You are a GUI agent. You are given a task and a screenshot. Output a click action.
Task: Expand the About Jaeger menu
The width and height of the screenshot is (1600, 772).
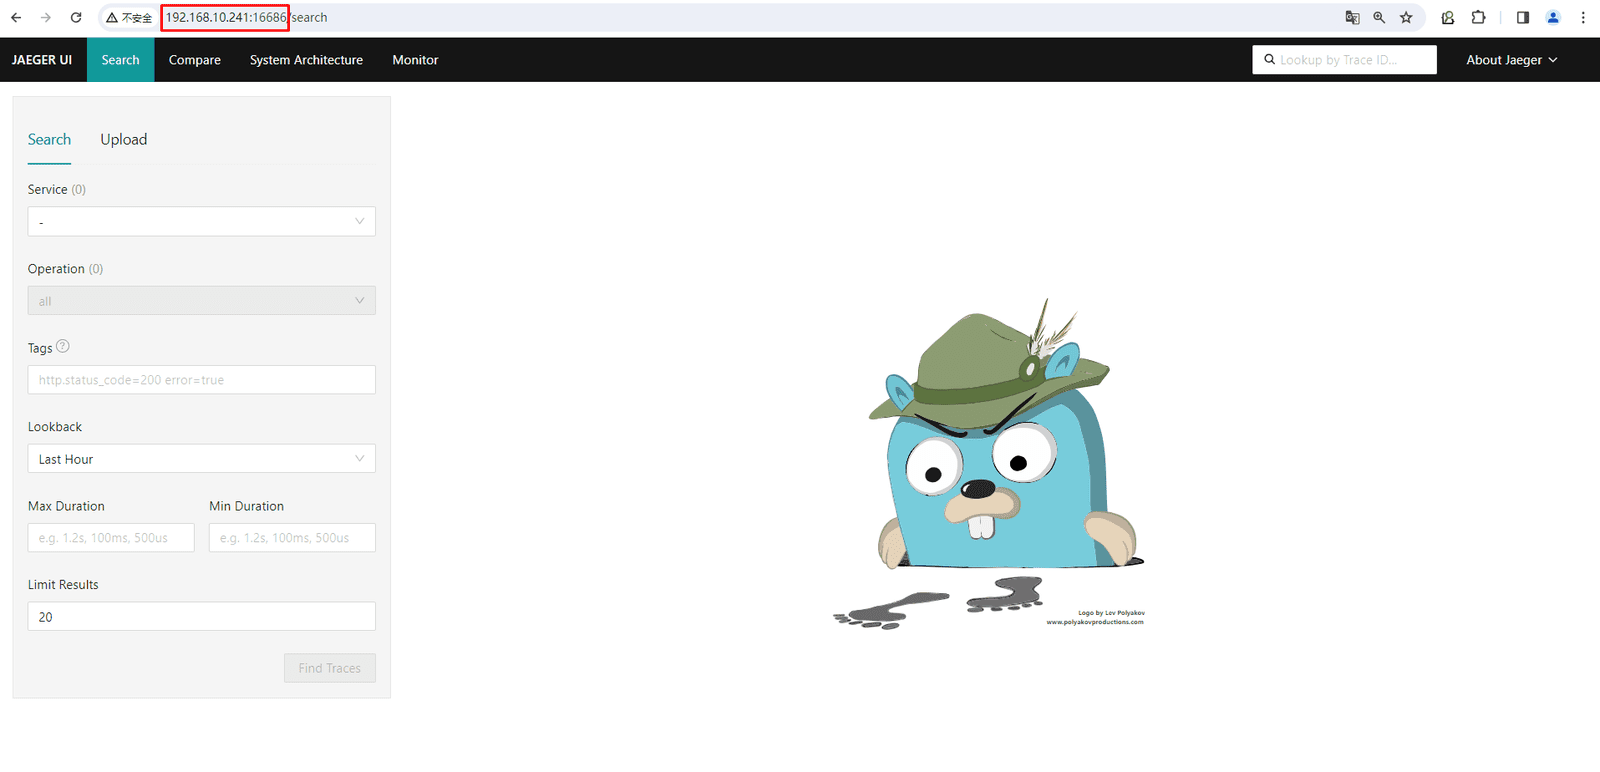coord(1511,60)
